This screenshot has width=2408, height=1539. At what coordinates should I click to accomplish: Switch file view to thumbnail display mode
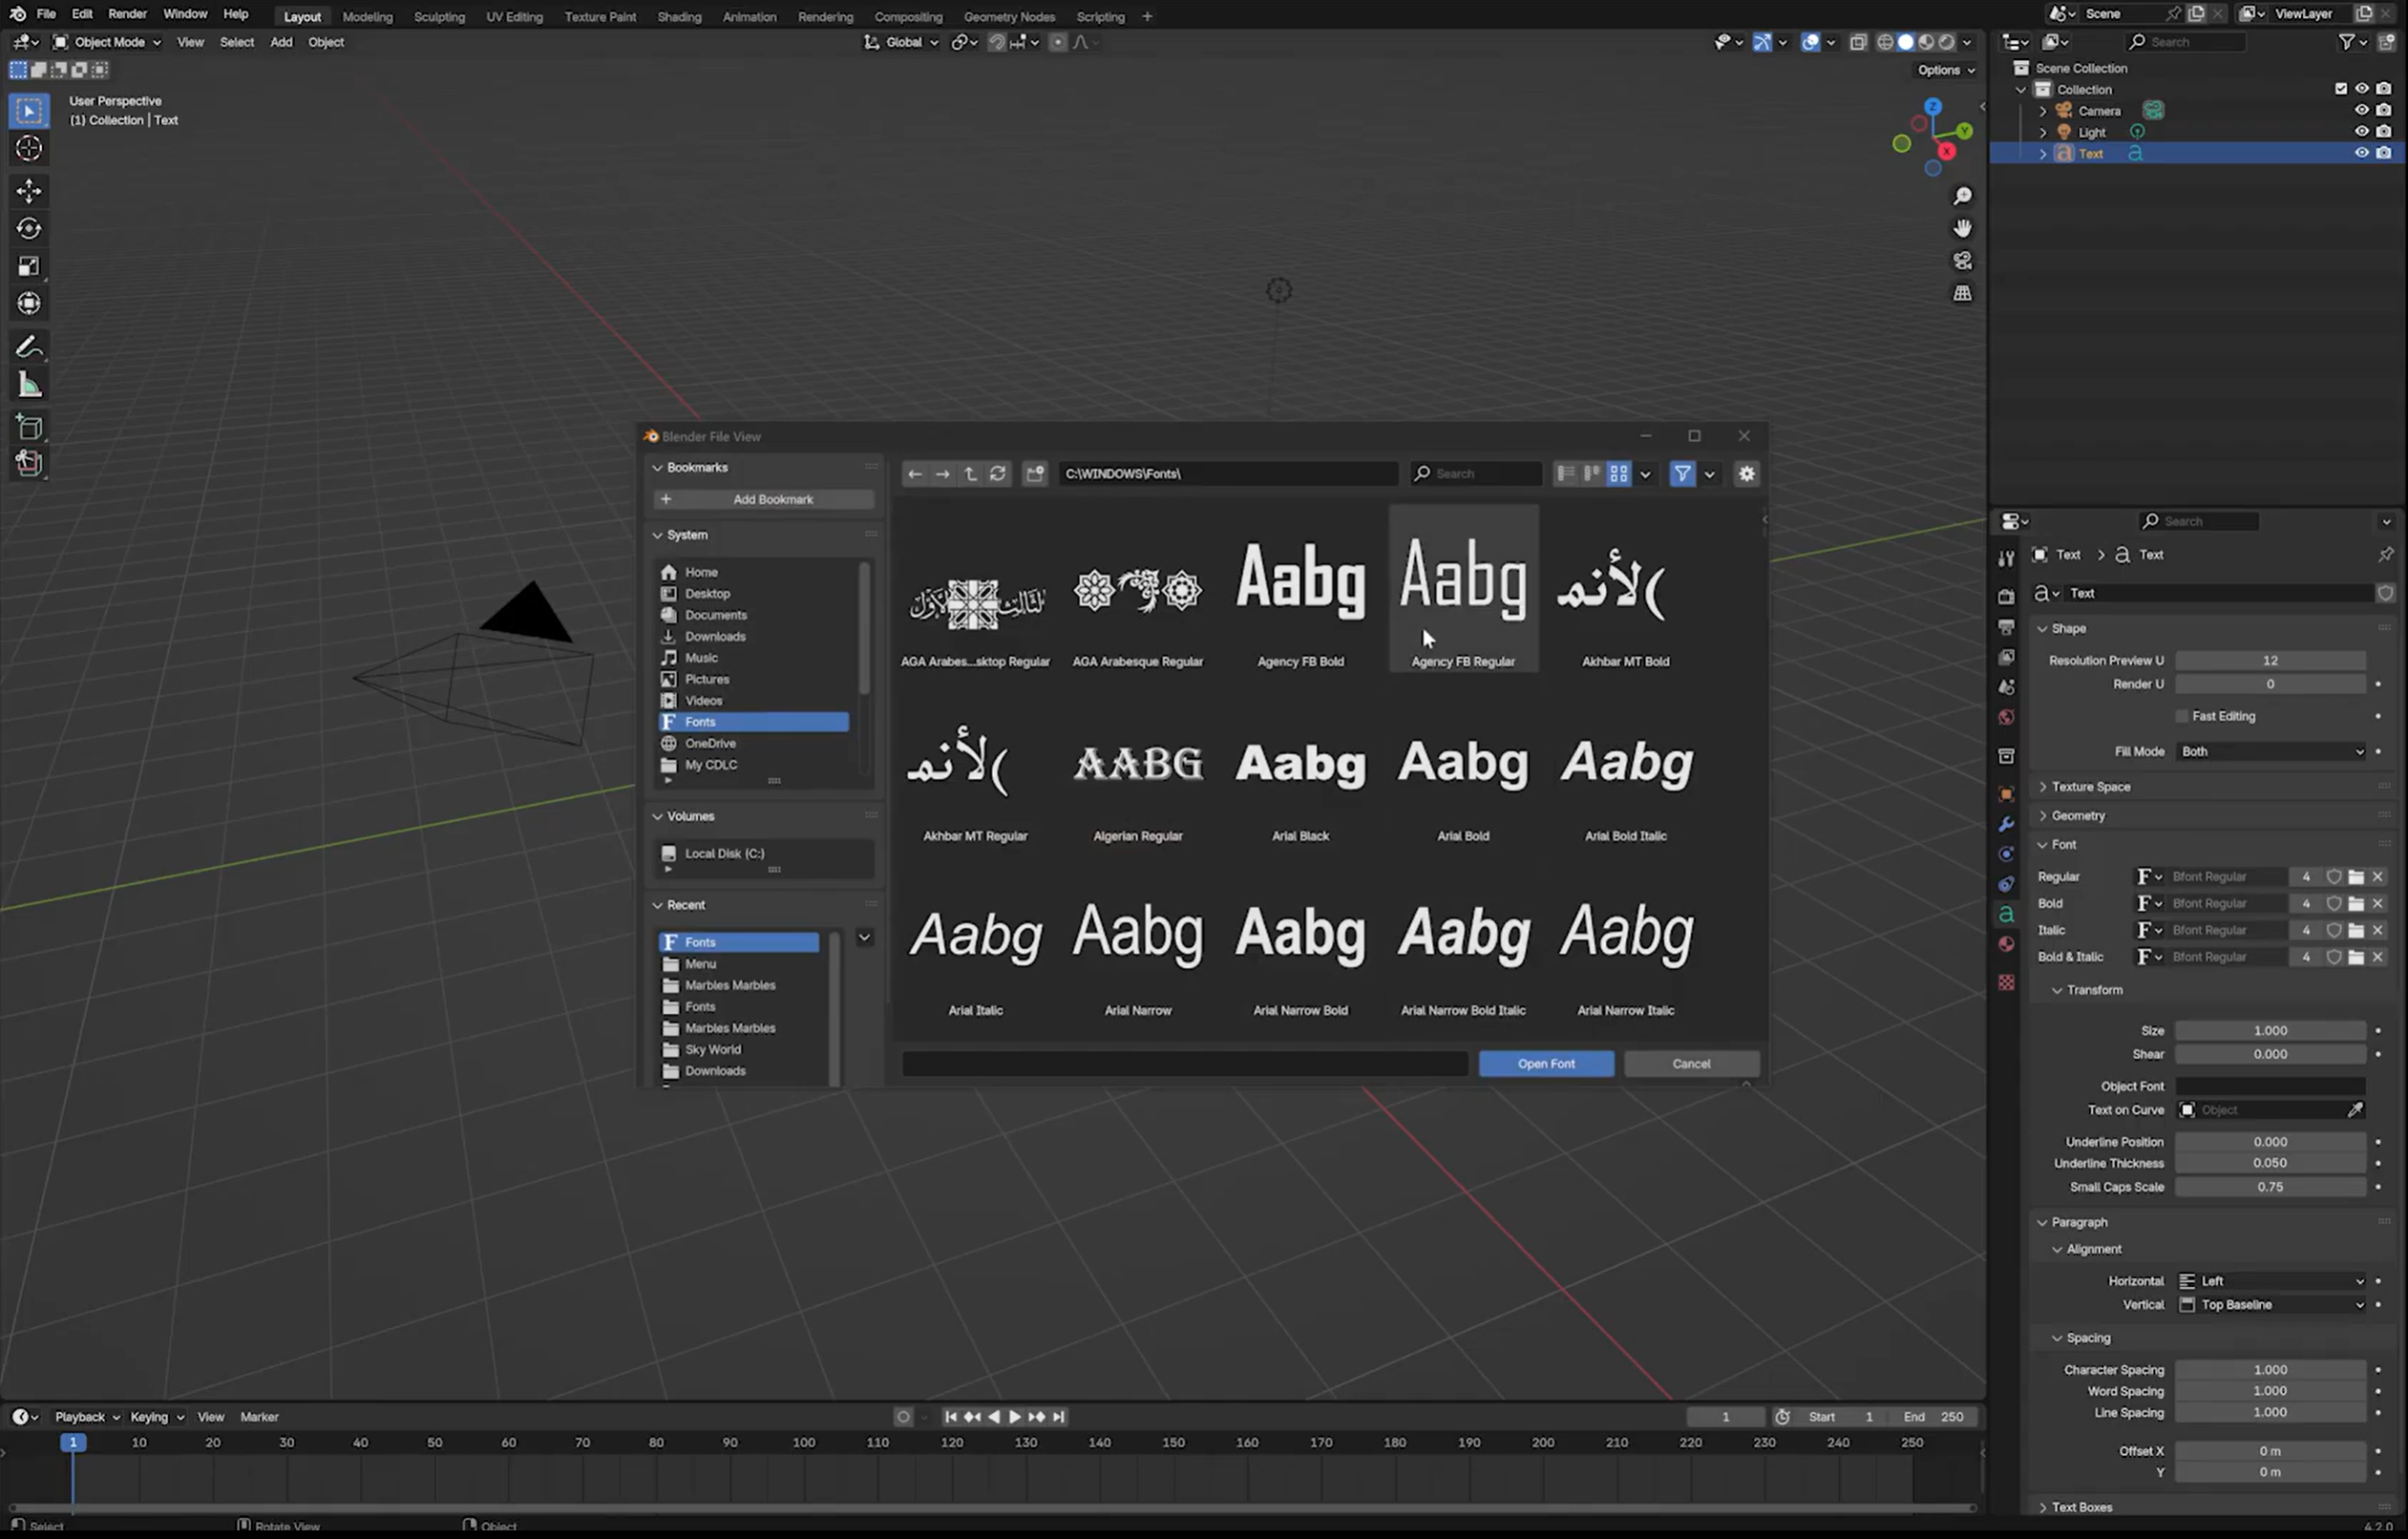(1618, 473)
